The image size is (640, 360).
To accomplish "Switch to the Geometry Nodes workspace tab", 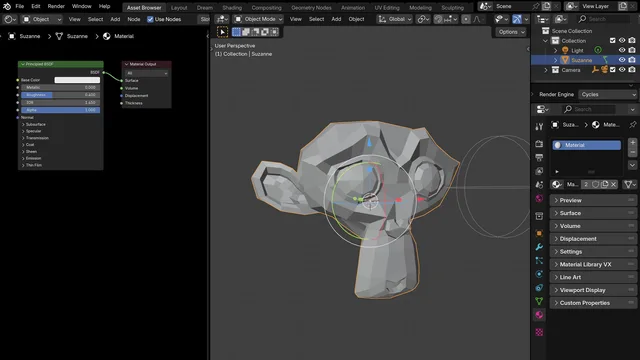I will tap(311, 7).
